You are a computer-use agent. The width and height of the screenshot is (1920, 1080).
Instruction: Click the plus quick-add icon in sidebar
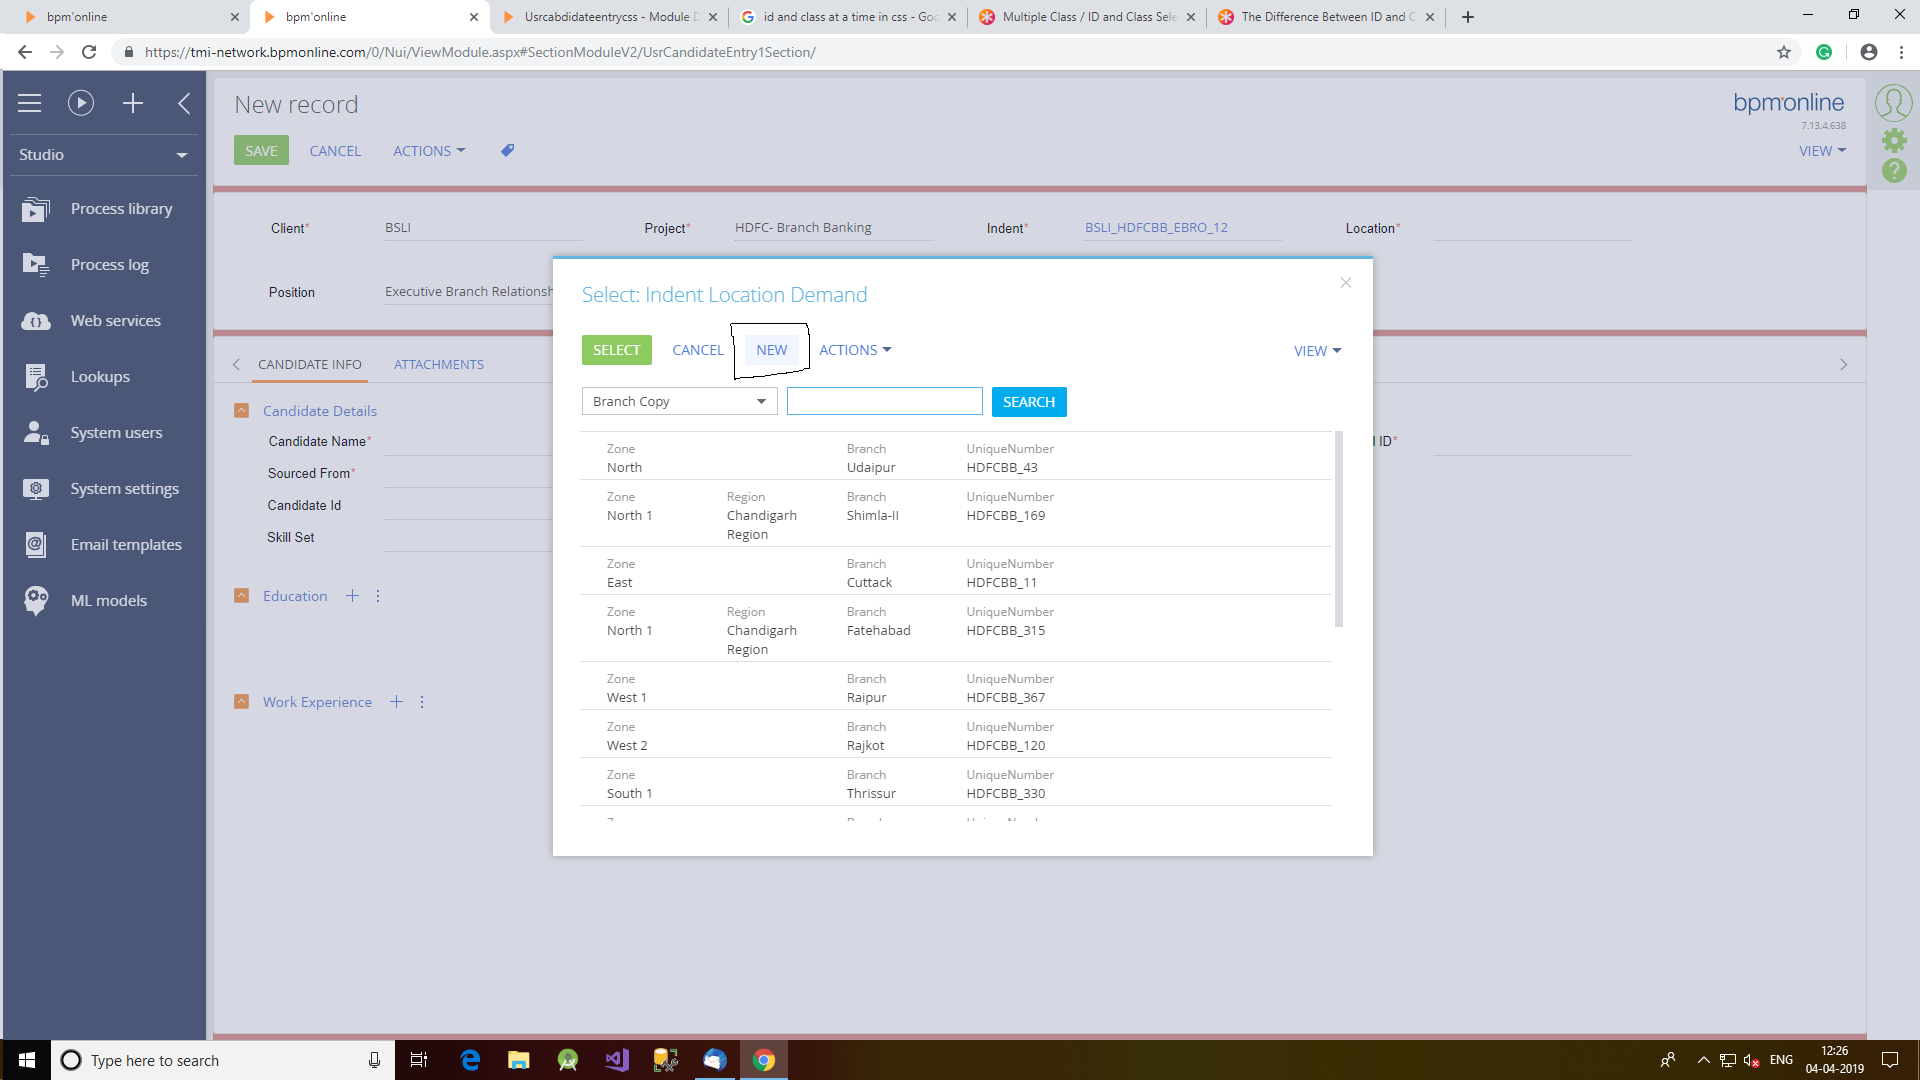pos(133,103)
